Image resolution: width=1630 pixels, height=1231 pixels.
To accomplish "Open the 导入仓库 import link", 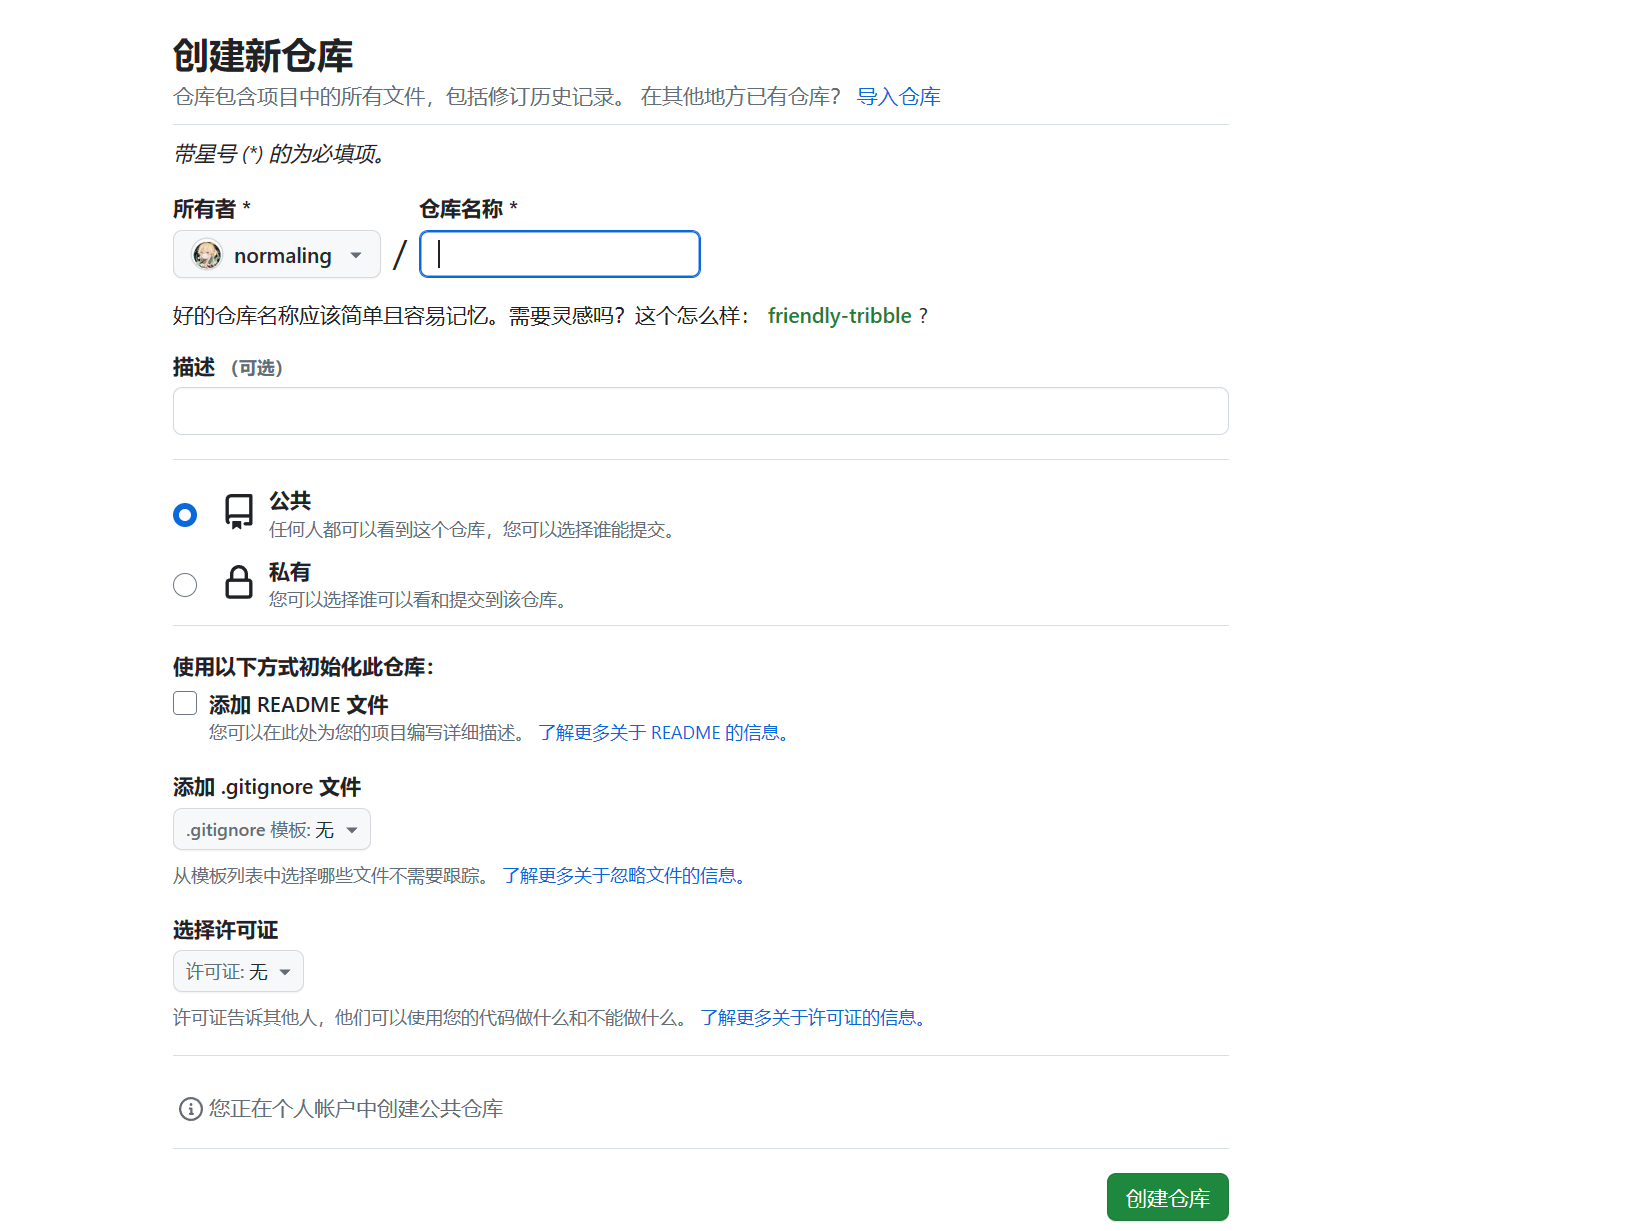I will pos(898,97).
